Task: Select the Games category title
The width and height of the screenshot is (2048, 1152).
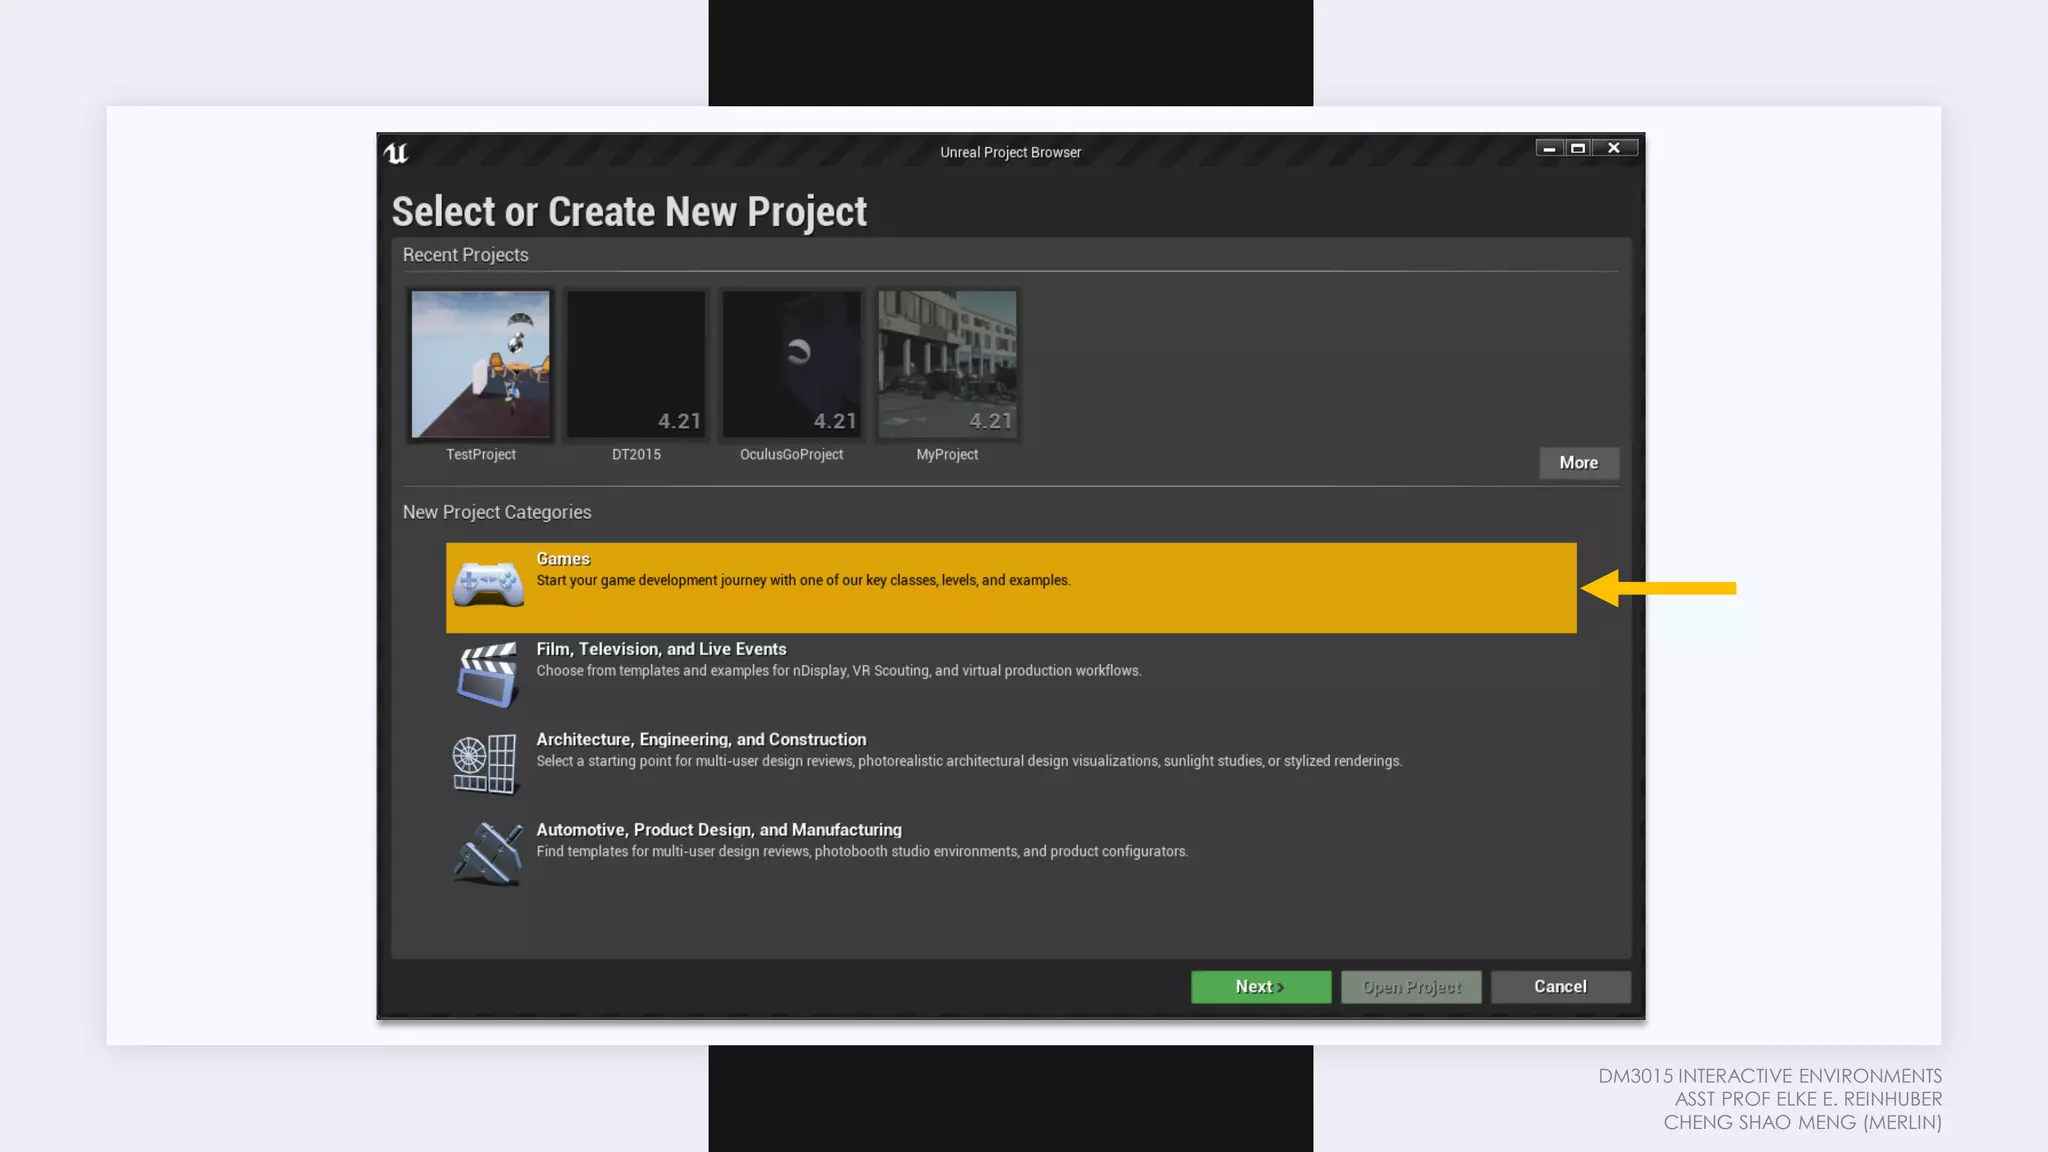Action: pos(563,559)
